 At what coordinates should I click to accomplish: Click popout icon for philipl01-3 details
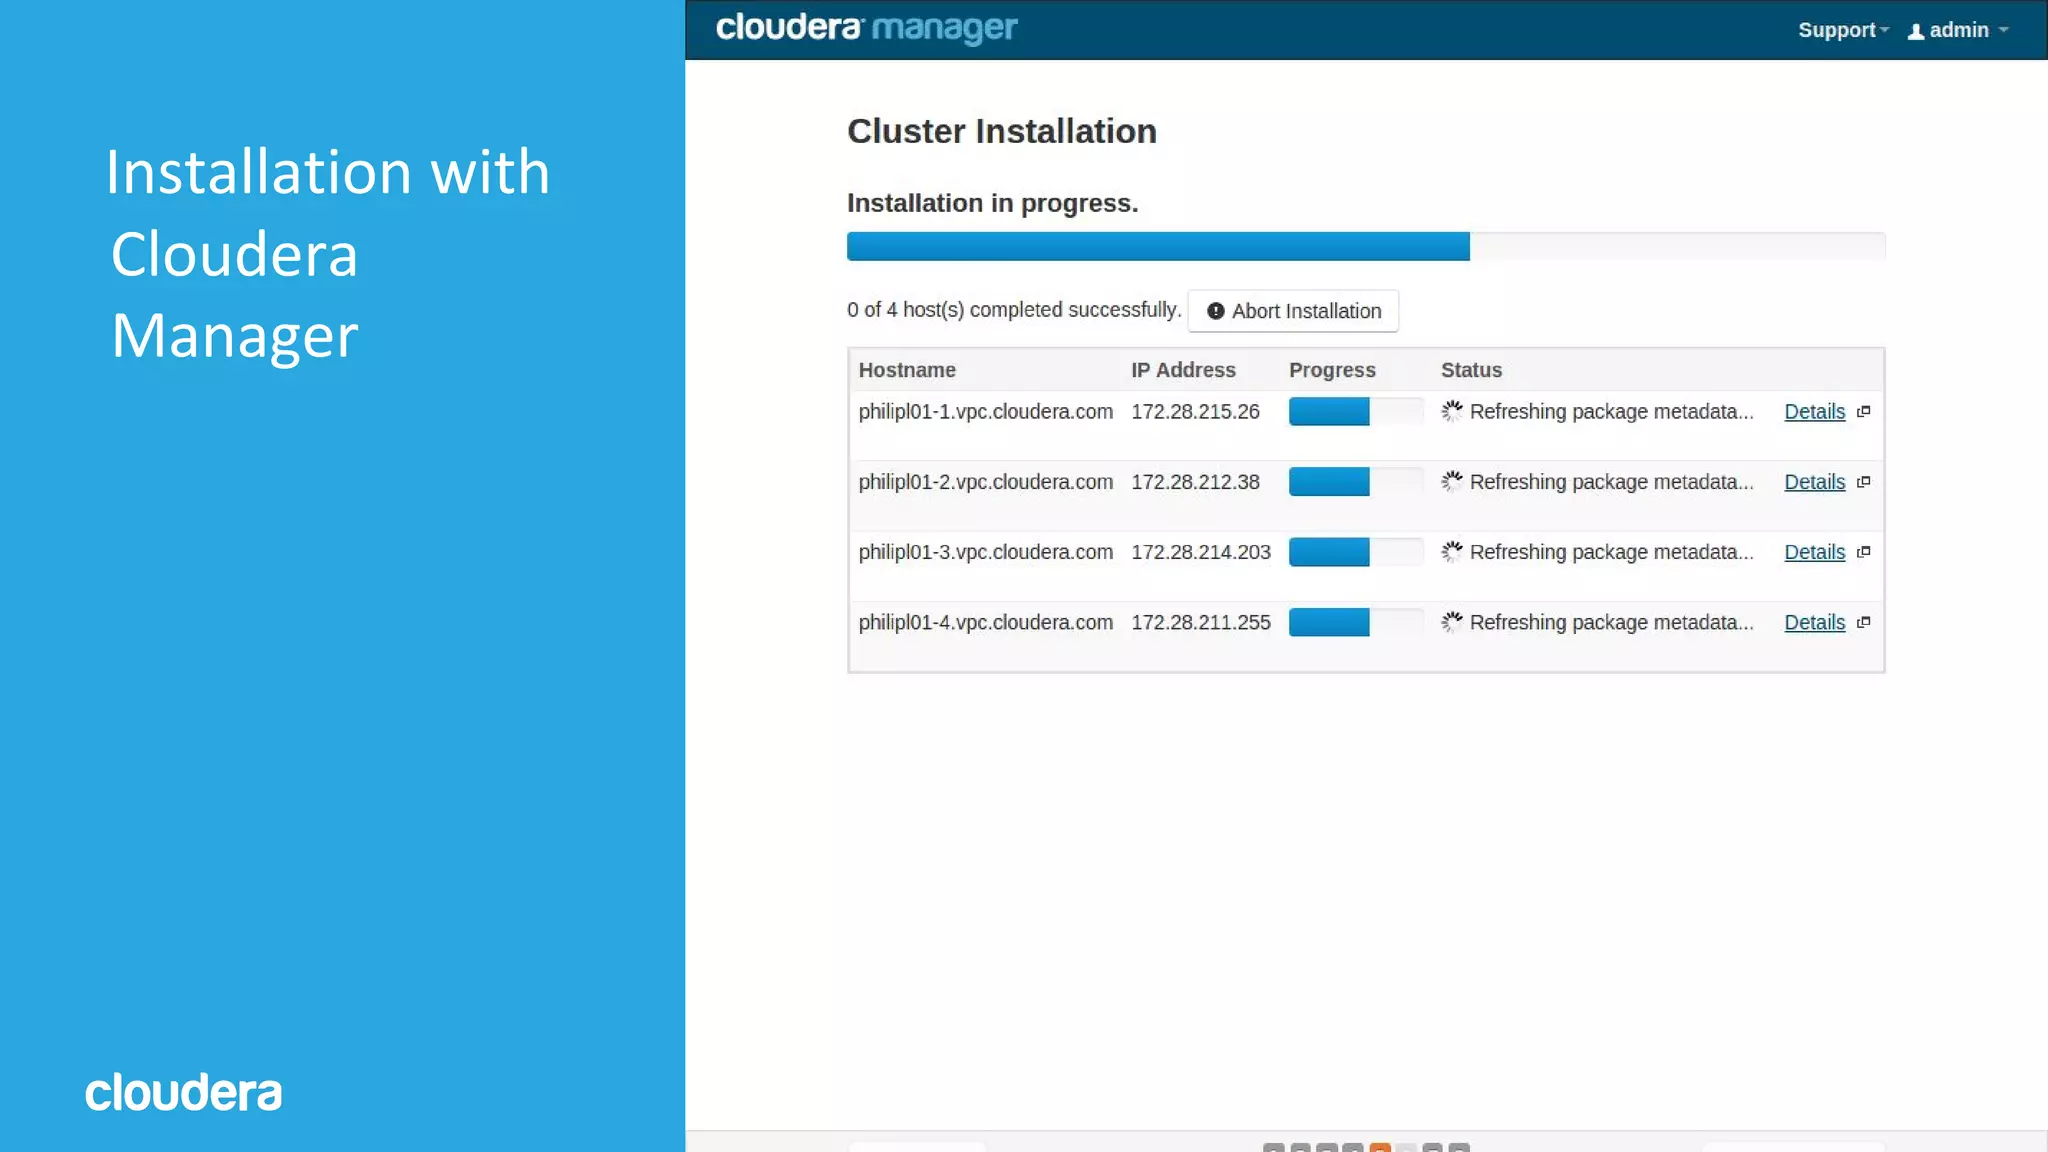1863,552
